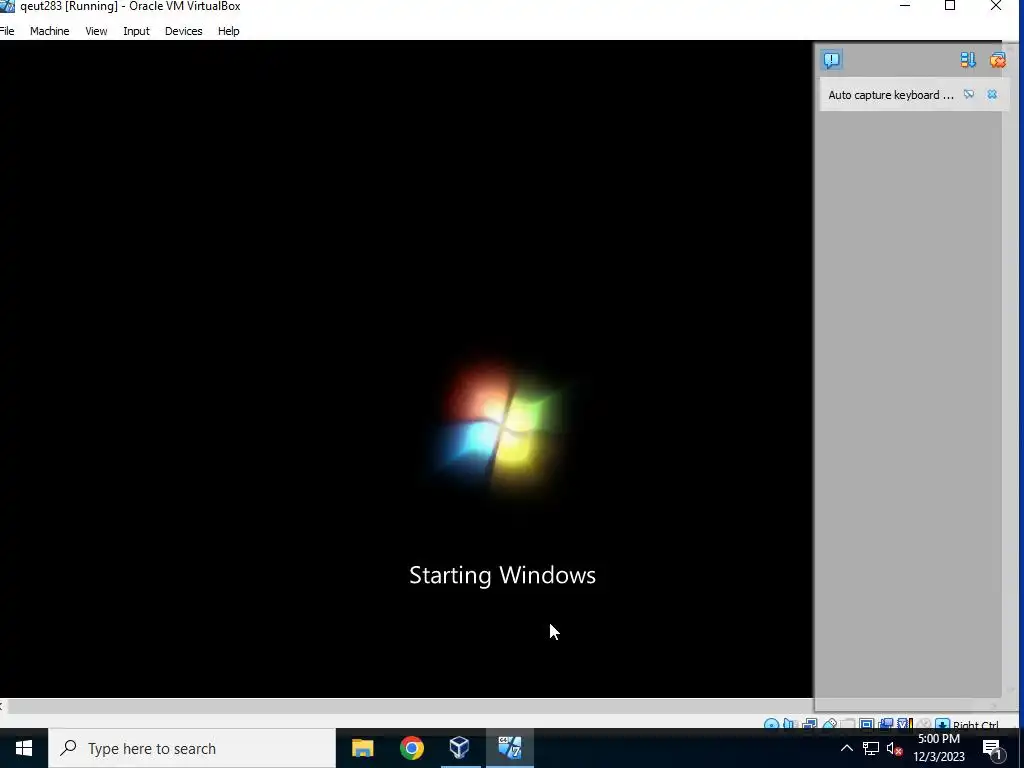
Task: Click the keep-finished-progresses list icon in notification panel
Action: (968, 60)
